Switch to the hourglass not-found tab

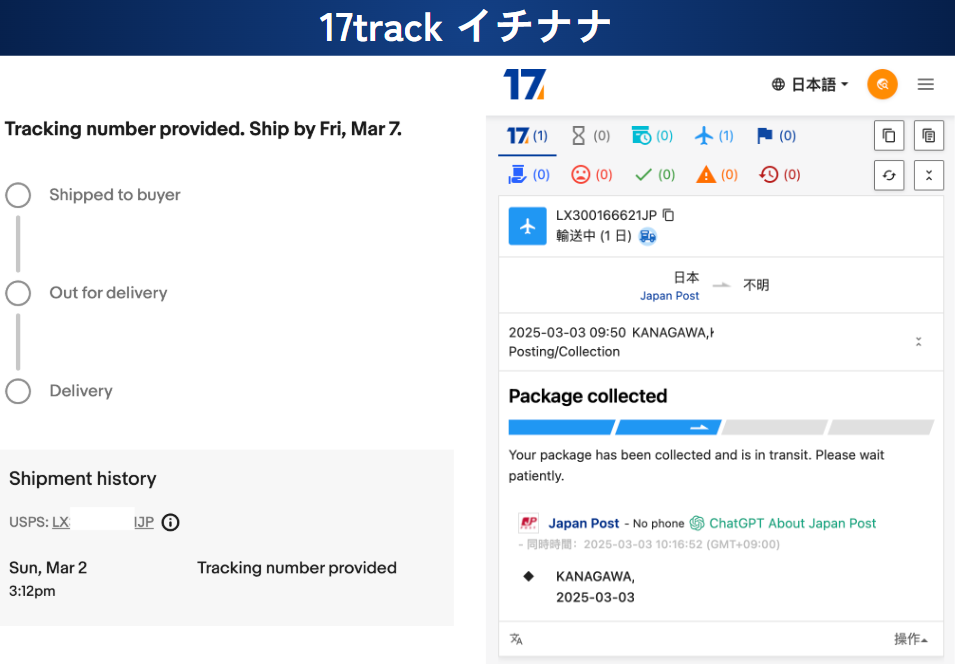click(x=590, y=136)
